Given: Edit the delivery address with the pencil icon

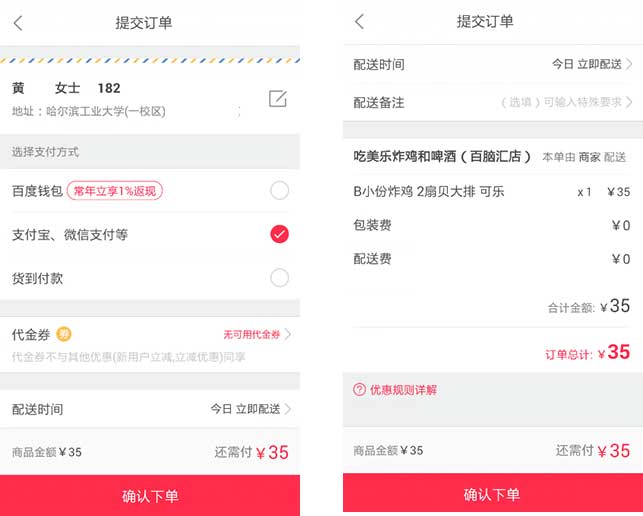Looking at the screenshot, I should point(278,98).
